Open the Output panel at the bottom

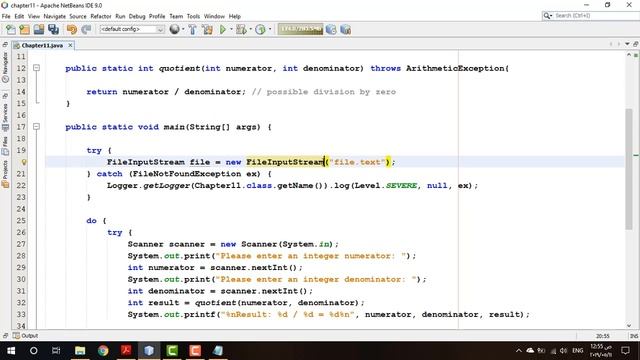click(x=25, y=336)
